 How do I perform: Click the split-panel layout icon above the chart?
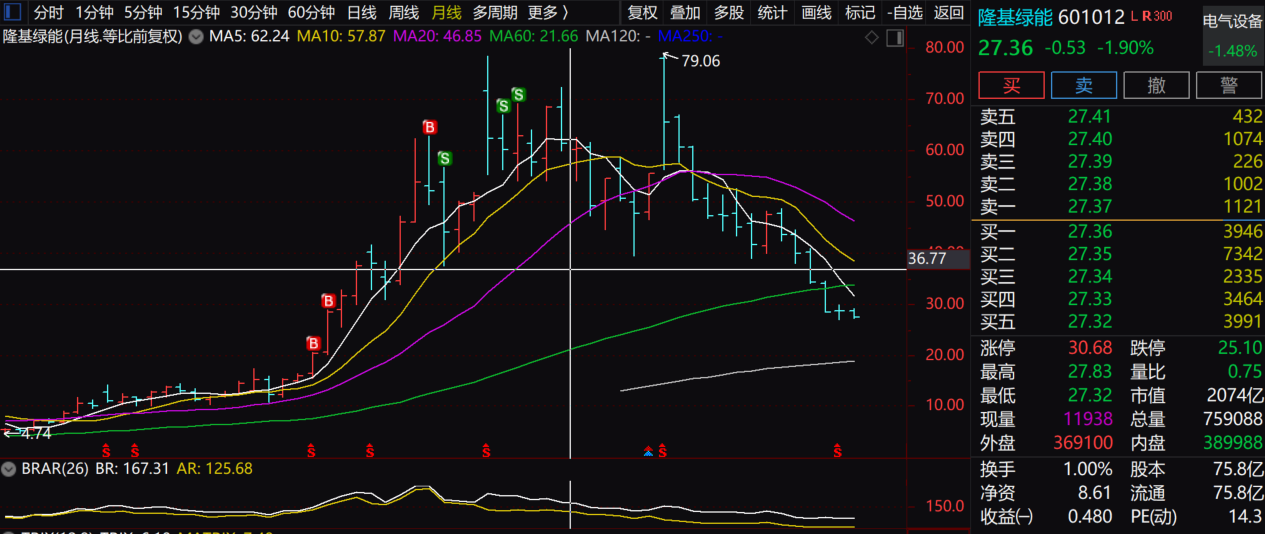(893, 38)
